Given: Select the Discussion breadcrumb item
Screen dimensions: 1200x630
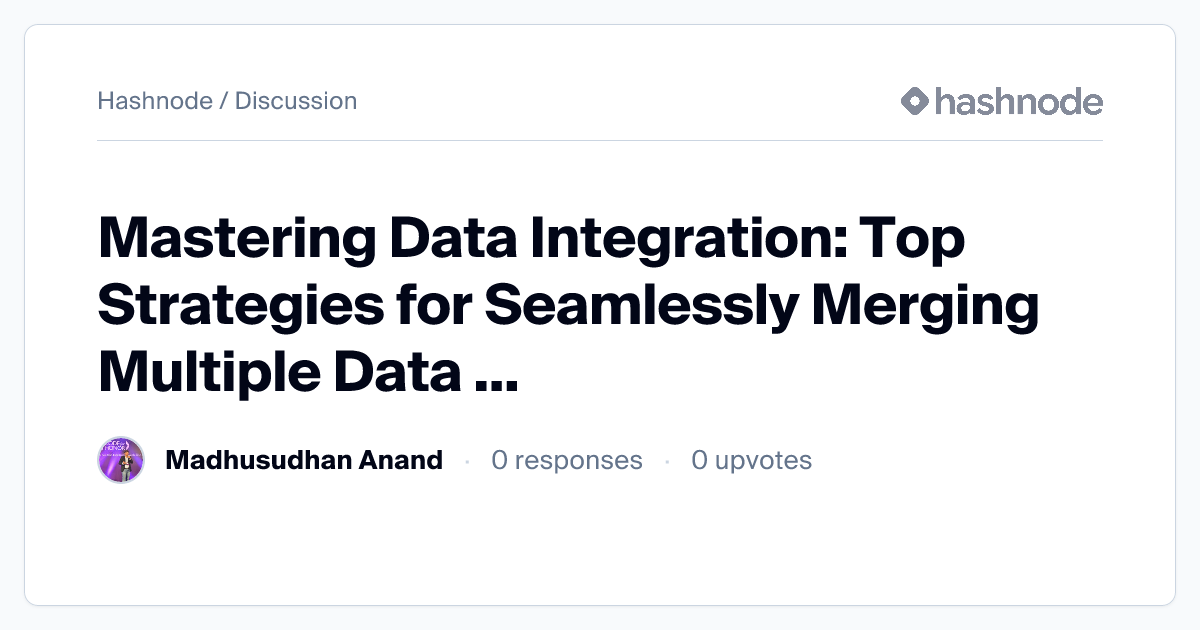Looking at the screenshot, I should [x=296, y=101].
